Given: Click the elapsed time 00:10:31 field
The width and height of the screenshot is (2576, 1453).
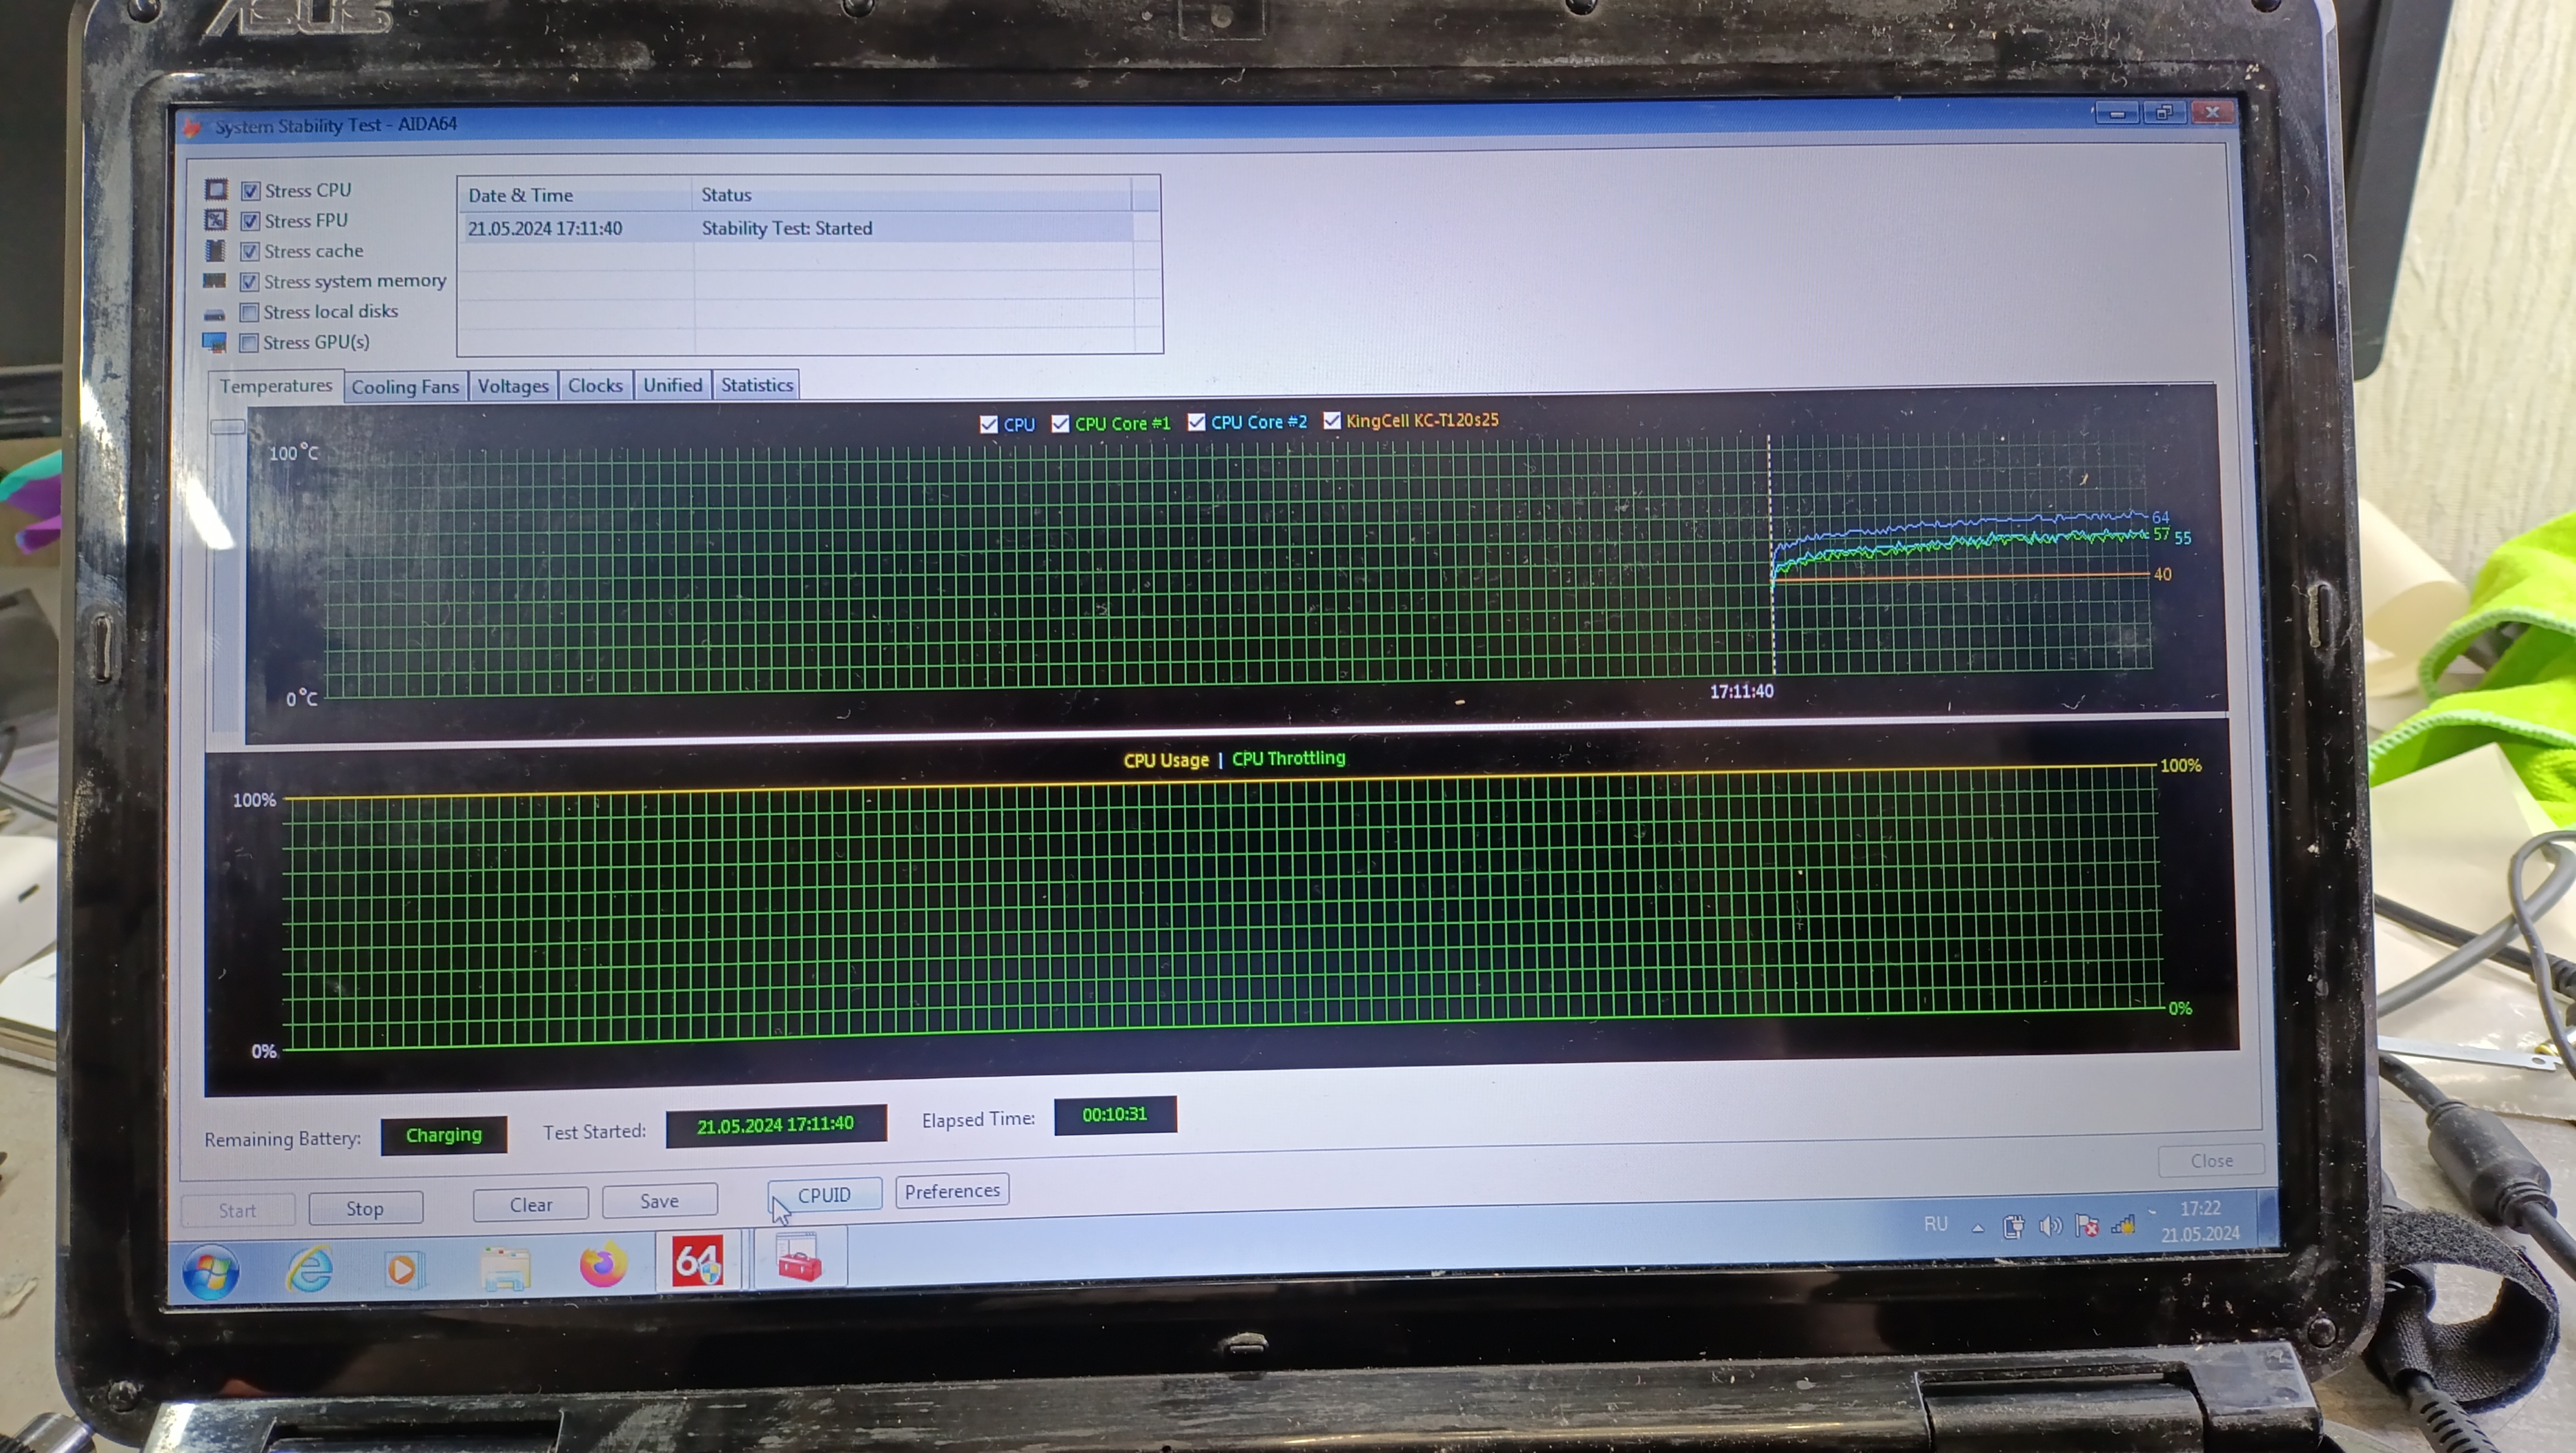Looking at the screenshot, I should 1115,1114.
